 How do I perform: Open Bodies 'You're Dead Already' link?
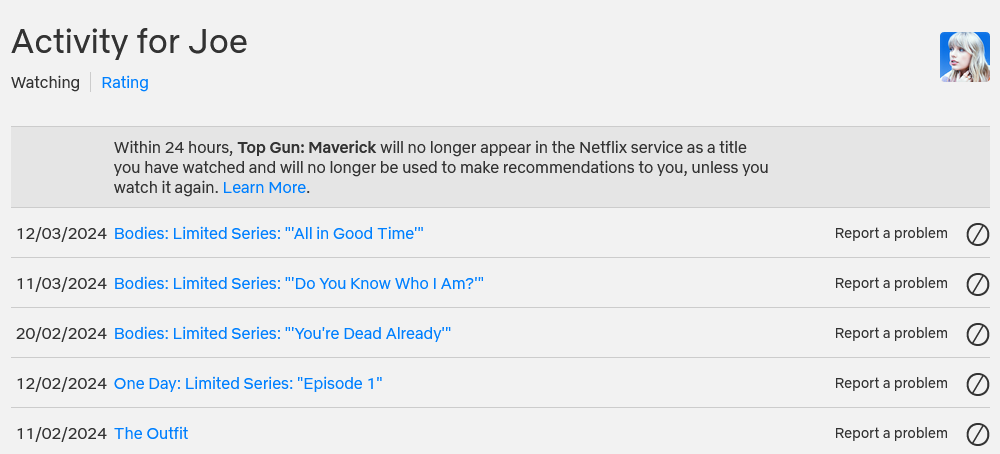283,334
